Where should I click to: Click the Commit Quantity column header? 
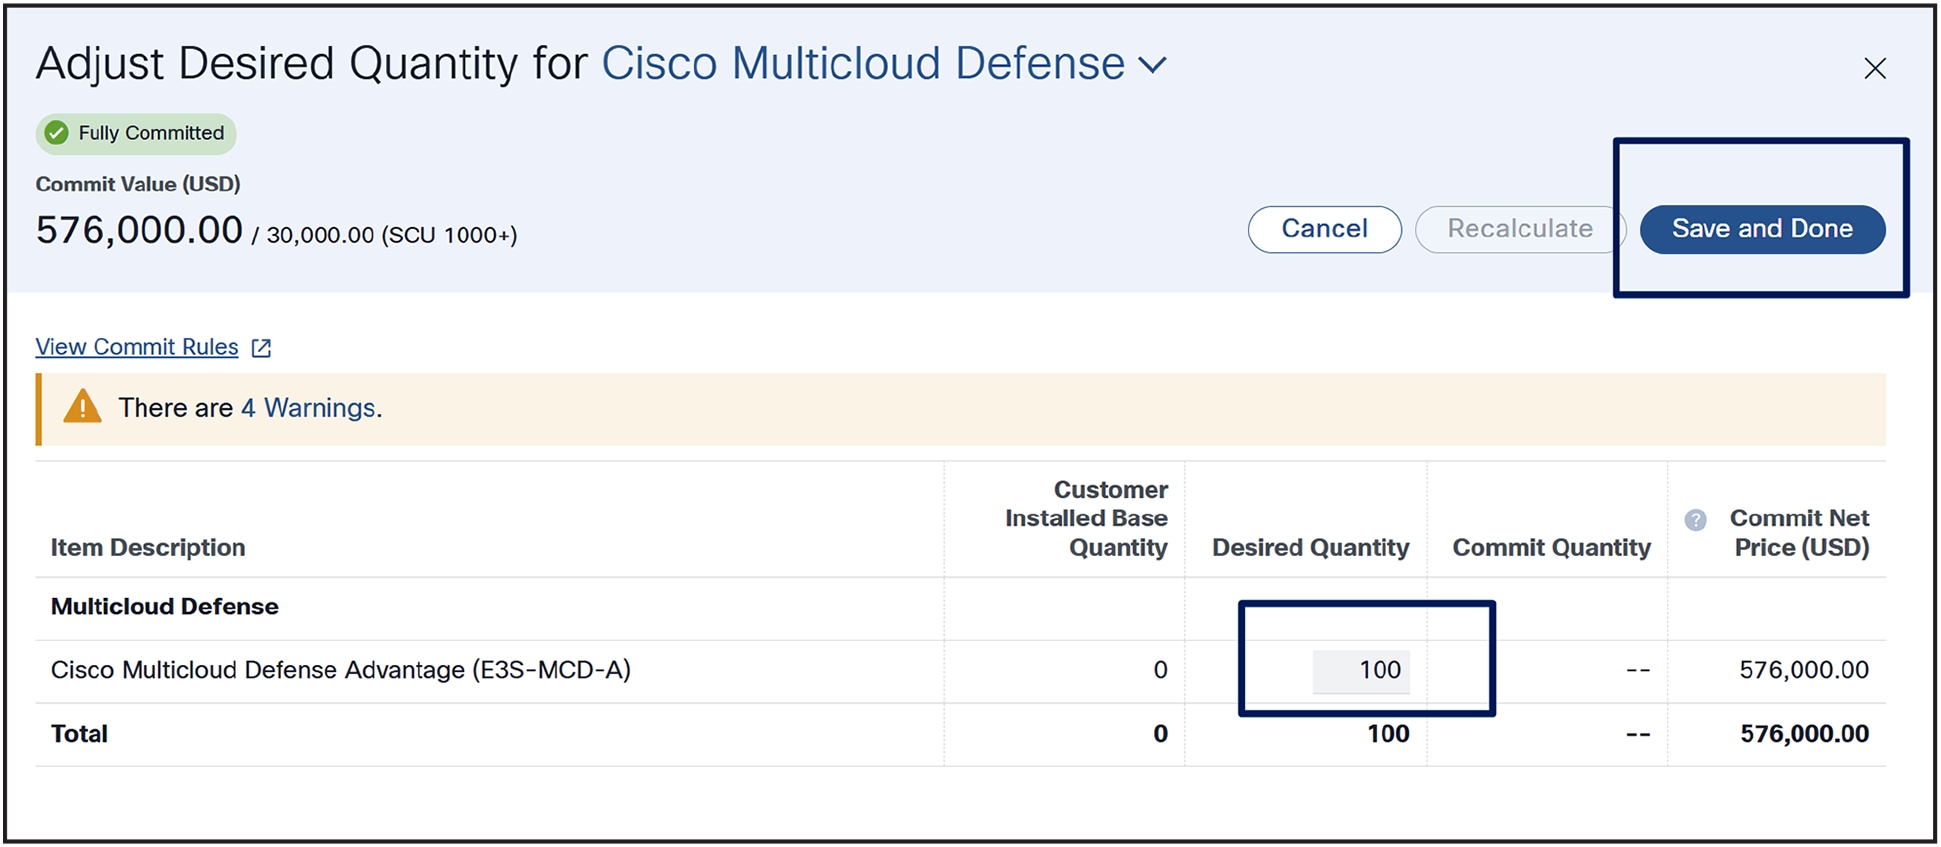click(x=1551, y=548)
